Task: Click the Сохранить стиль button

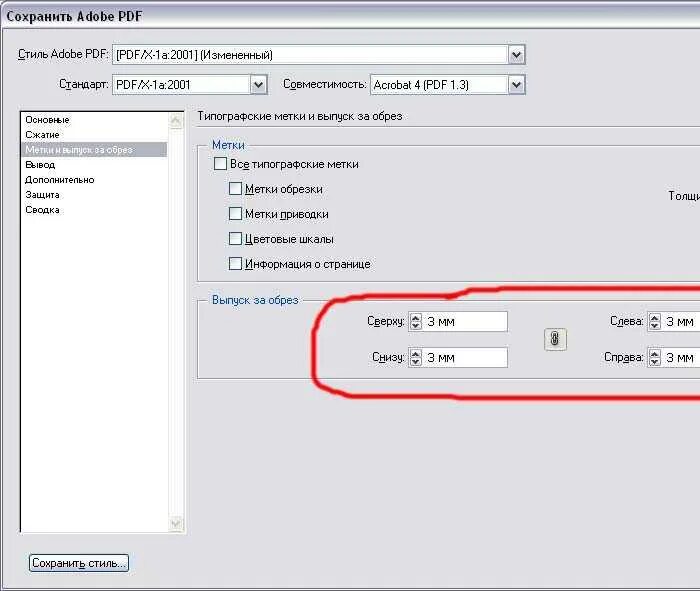Action: tap(79, 563)
